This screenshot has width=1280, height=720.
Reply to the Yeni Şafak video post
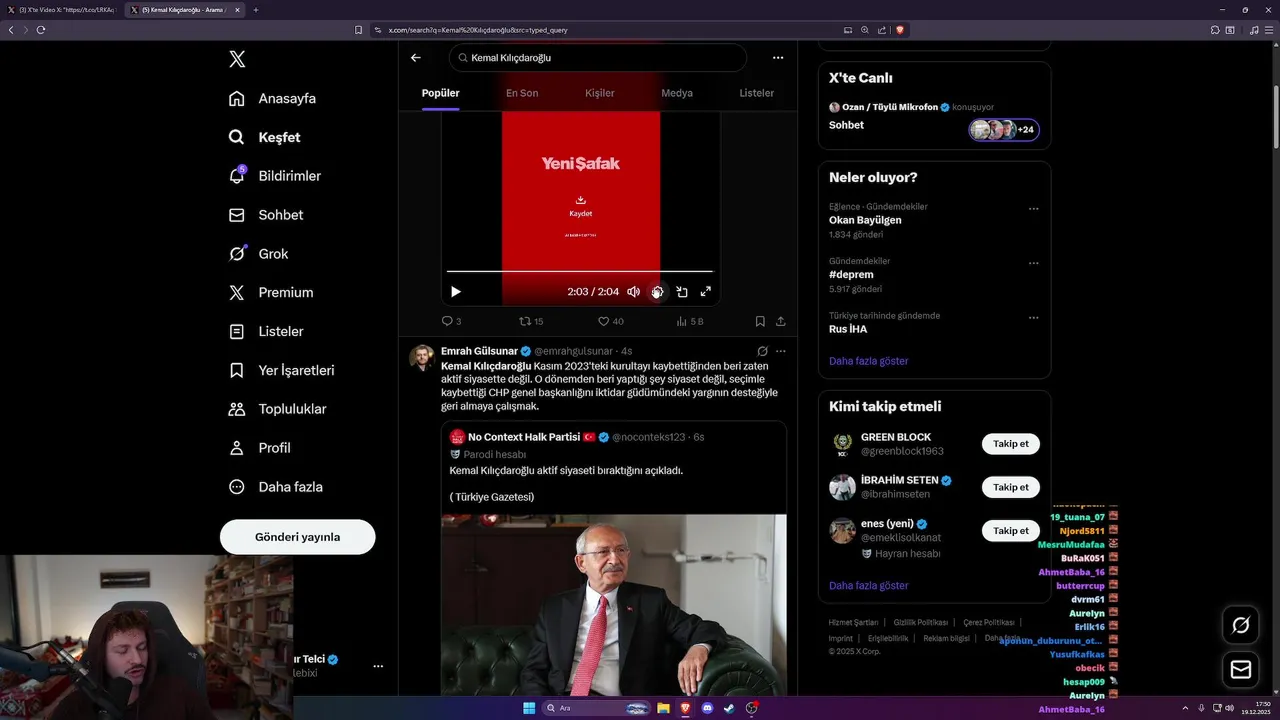[x=451, y=321]
